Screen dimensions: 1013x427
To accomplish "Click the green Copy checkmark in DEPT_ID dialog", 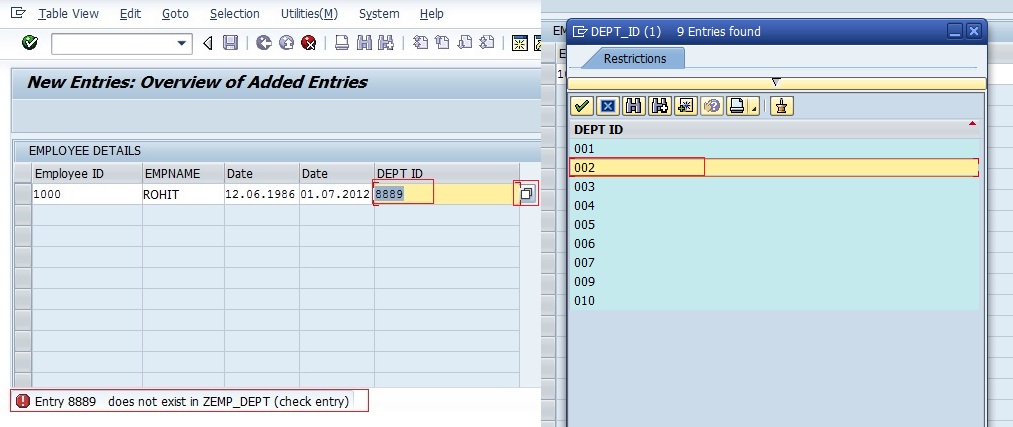I will coord(583,106).
